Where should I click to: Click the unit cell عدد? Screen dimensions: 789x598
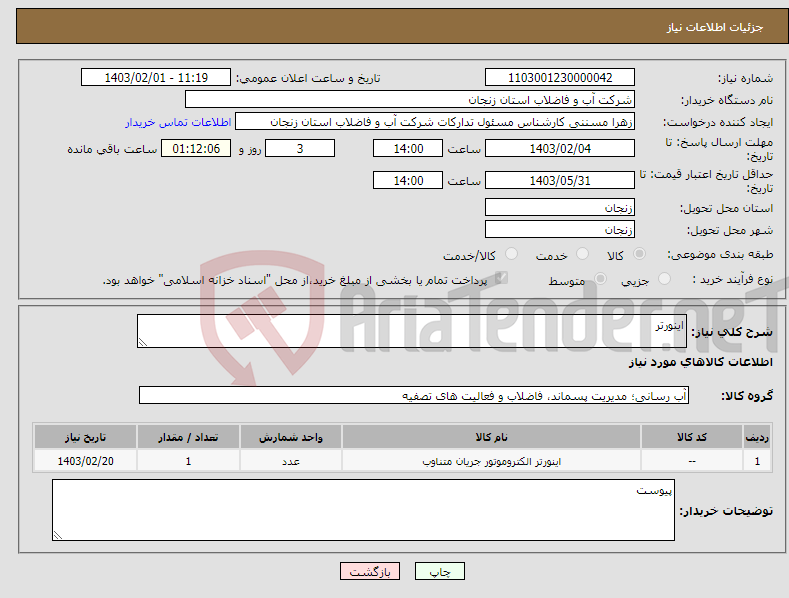coord(291,461)
